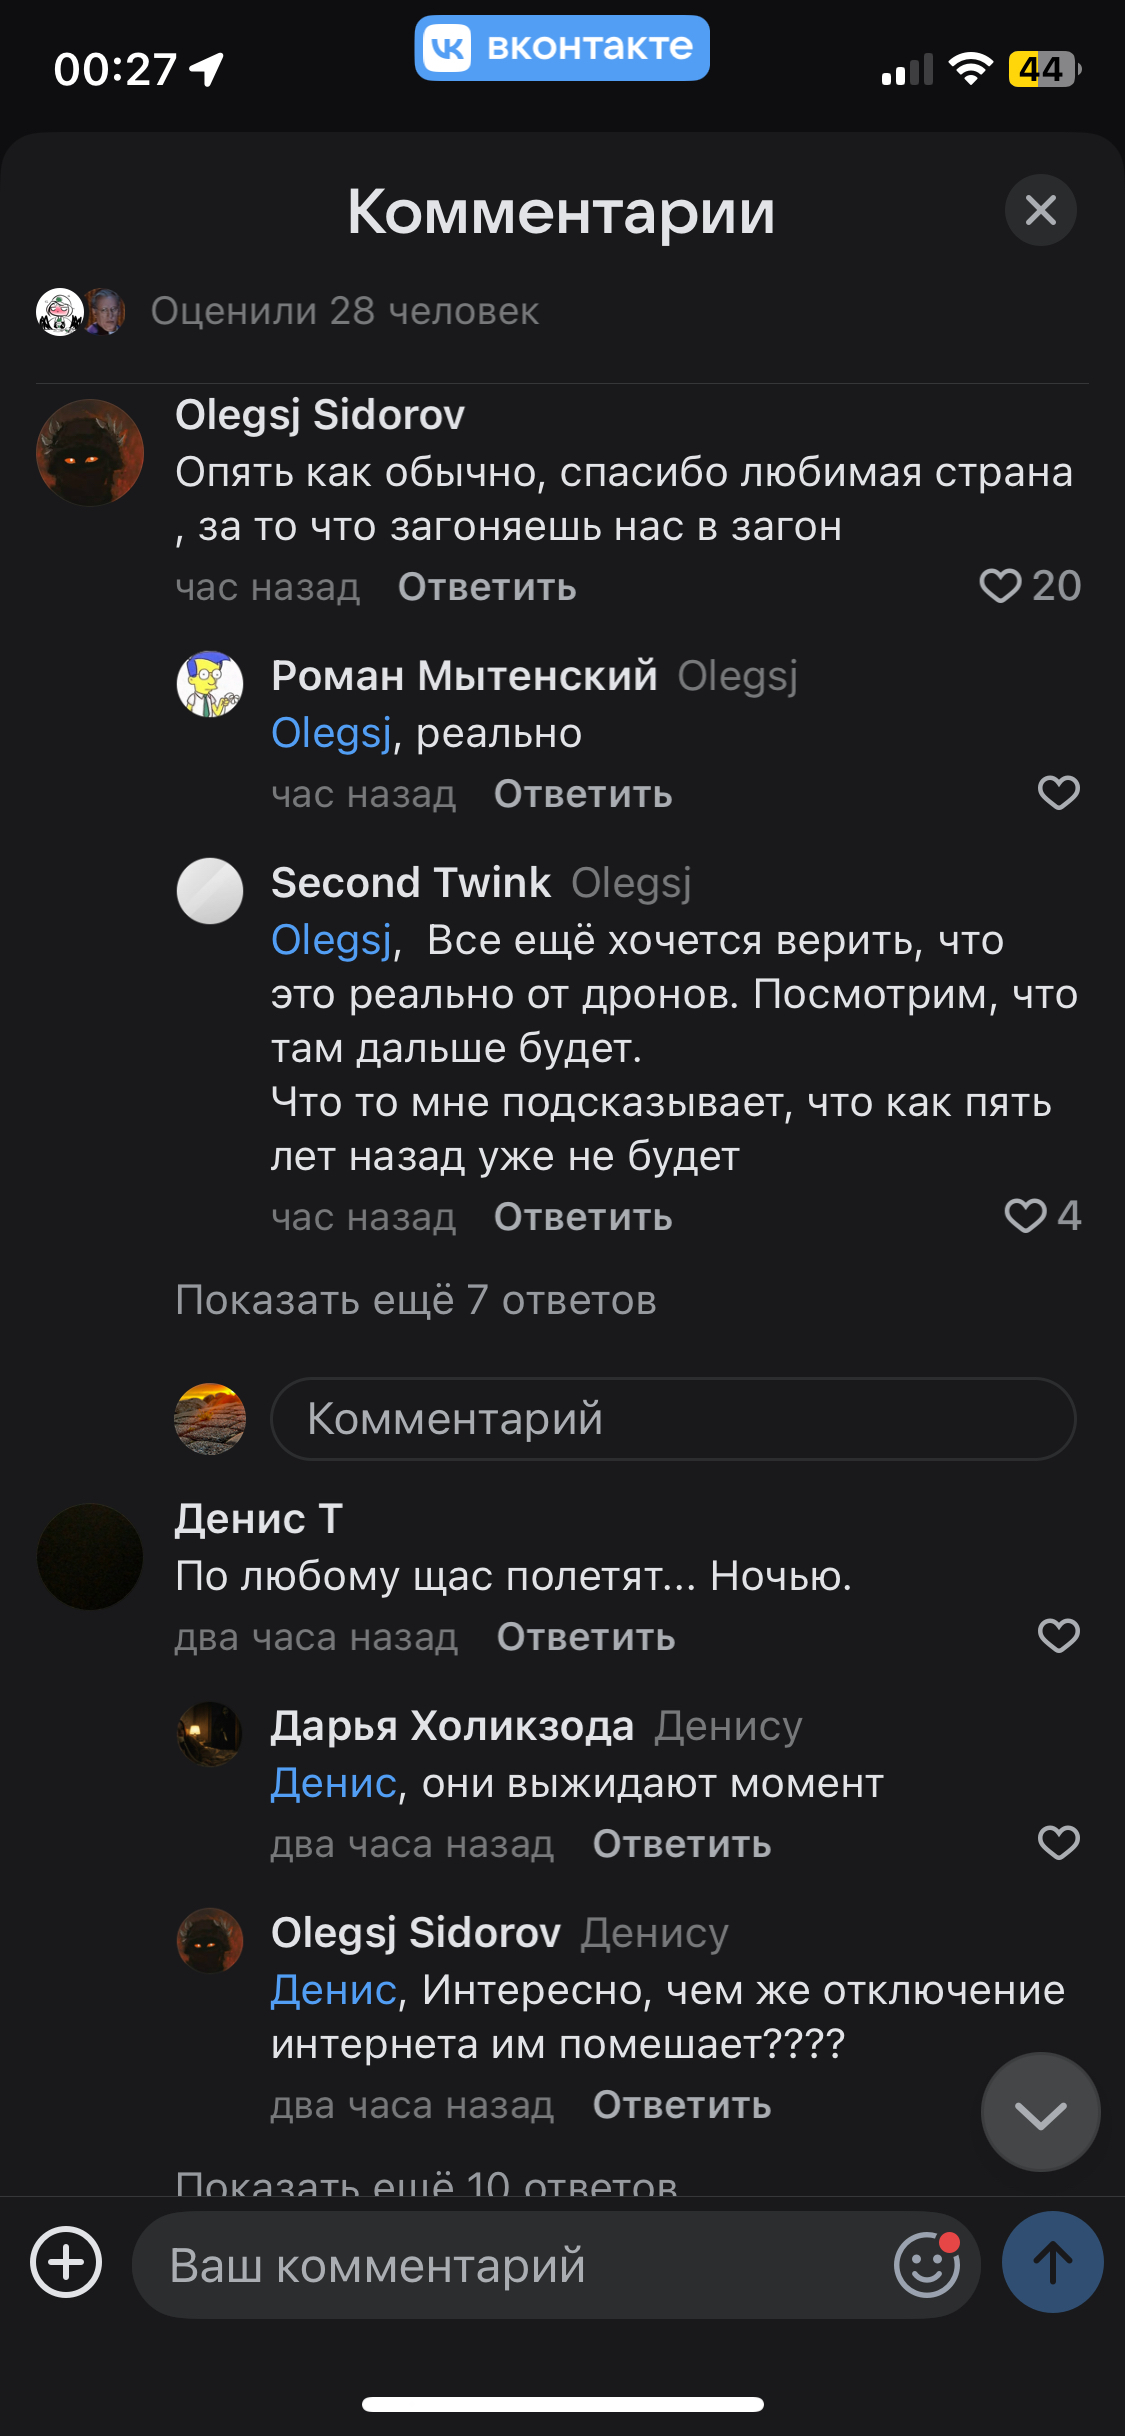
Task: Open Роман Мытенский's avatar
Action: point(210,684)
